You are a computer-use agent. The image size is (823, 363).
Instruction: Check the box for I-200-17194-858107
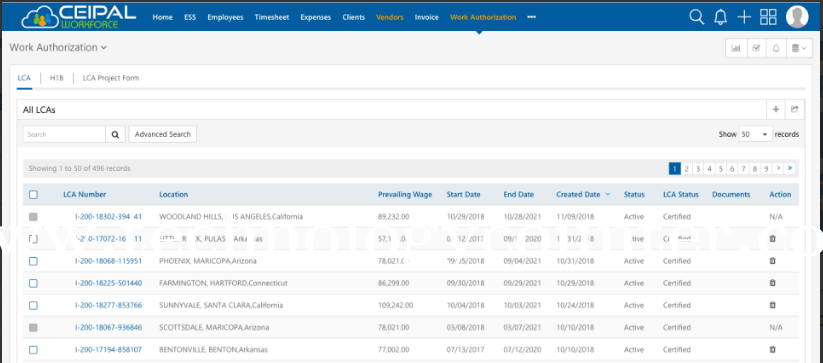coord(33,349)
